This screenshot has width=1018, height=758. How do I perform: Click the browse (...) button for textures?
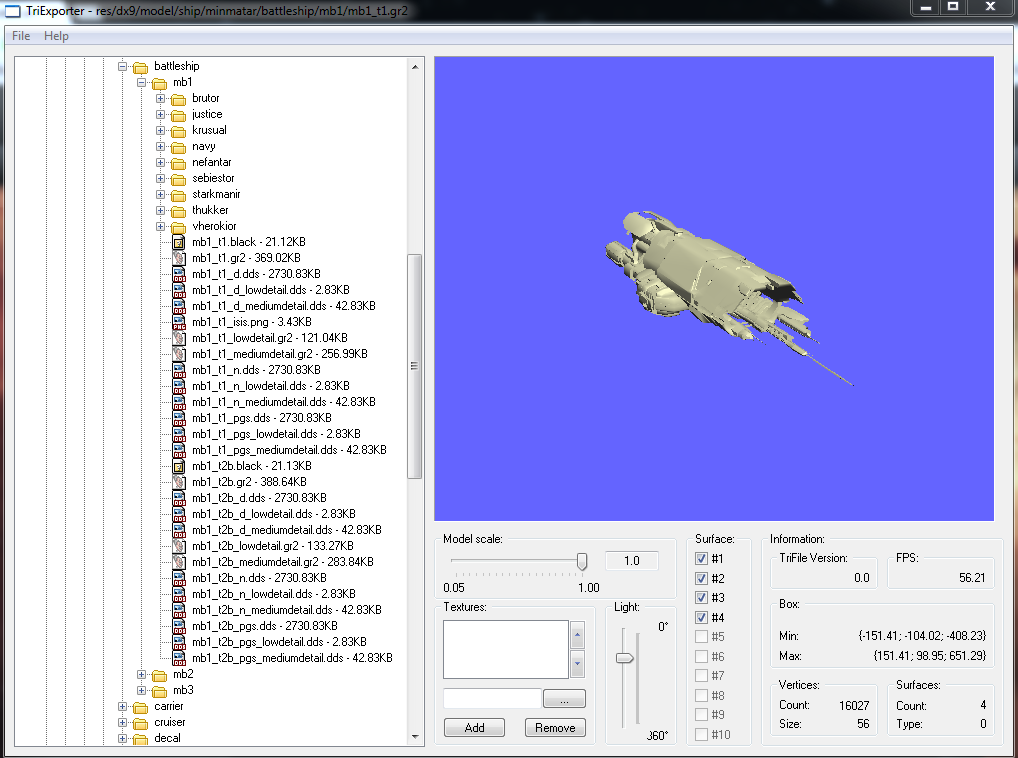pos(564,699)
